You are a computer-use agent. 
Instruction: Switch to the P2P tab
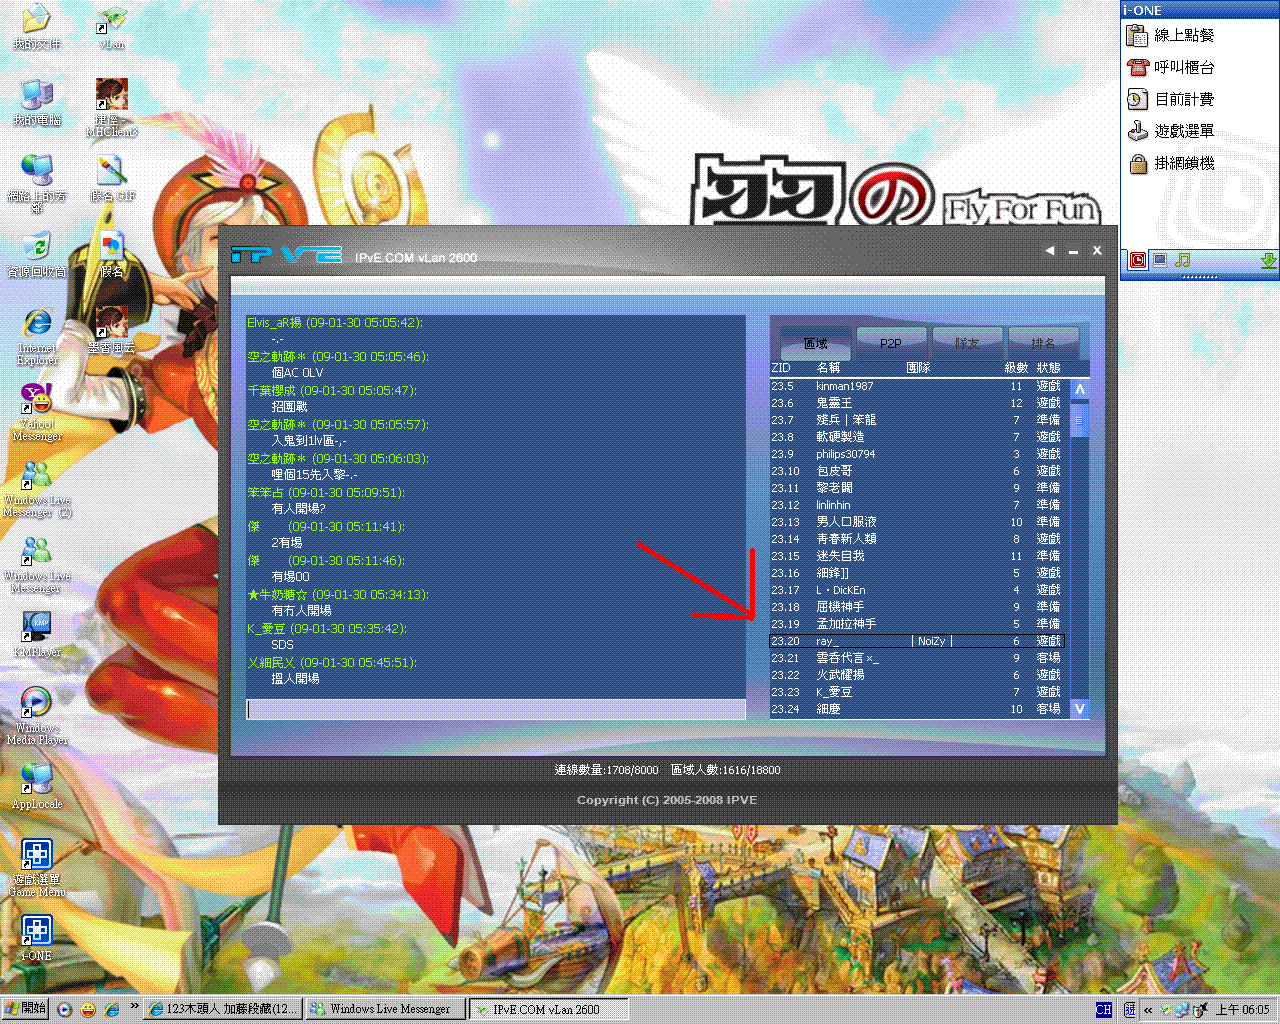pos(889,341)
